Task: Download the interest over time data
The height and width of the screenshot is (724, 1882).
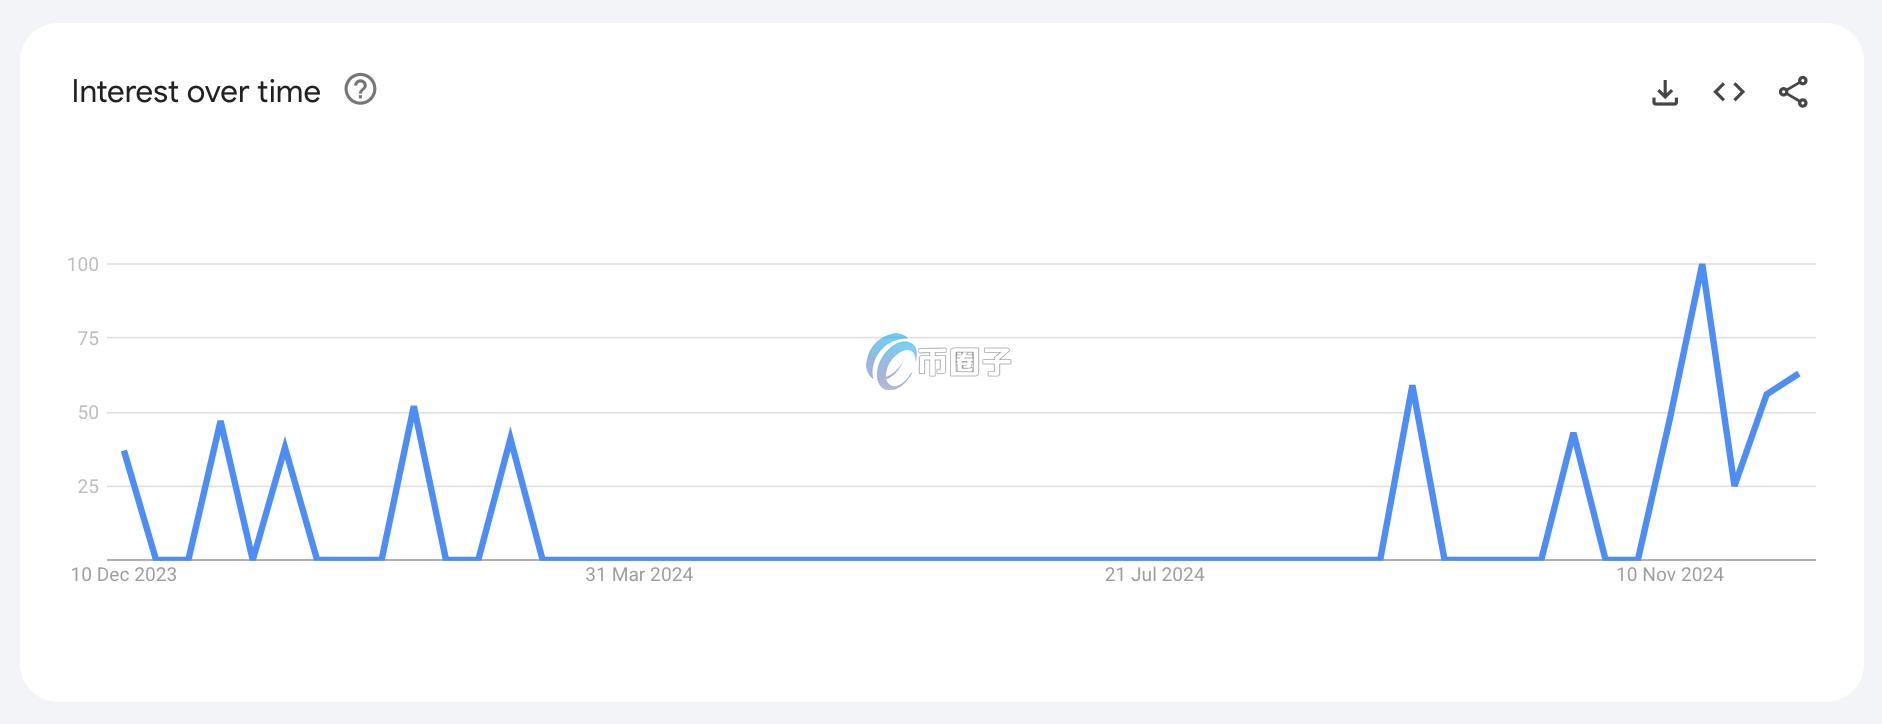Action: [x=1665, y=93]
